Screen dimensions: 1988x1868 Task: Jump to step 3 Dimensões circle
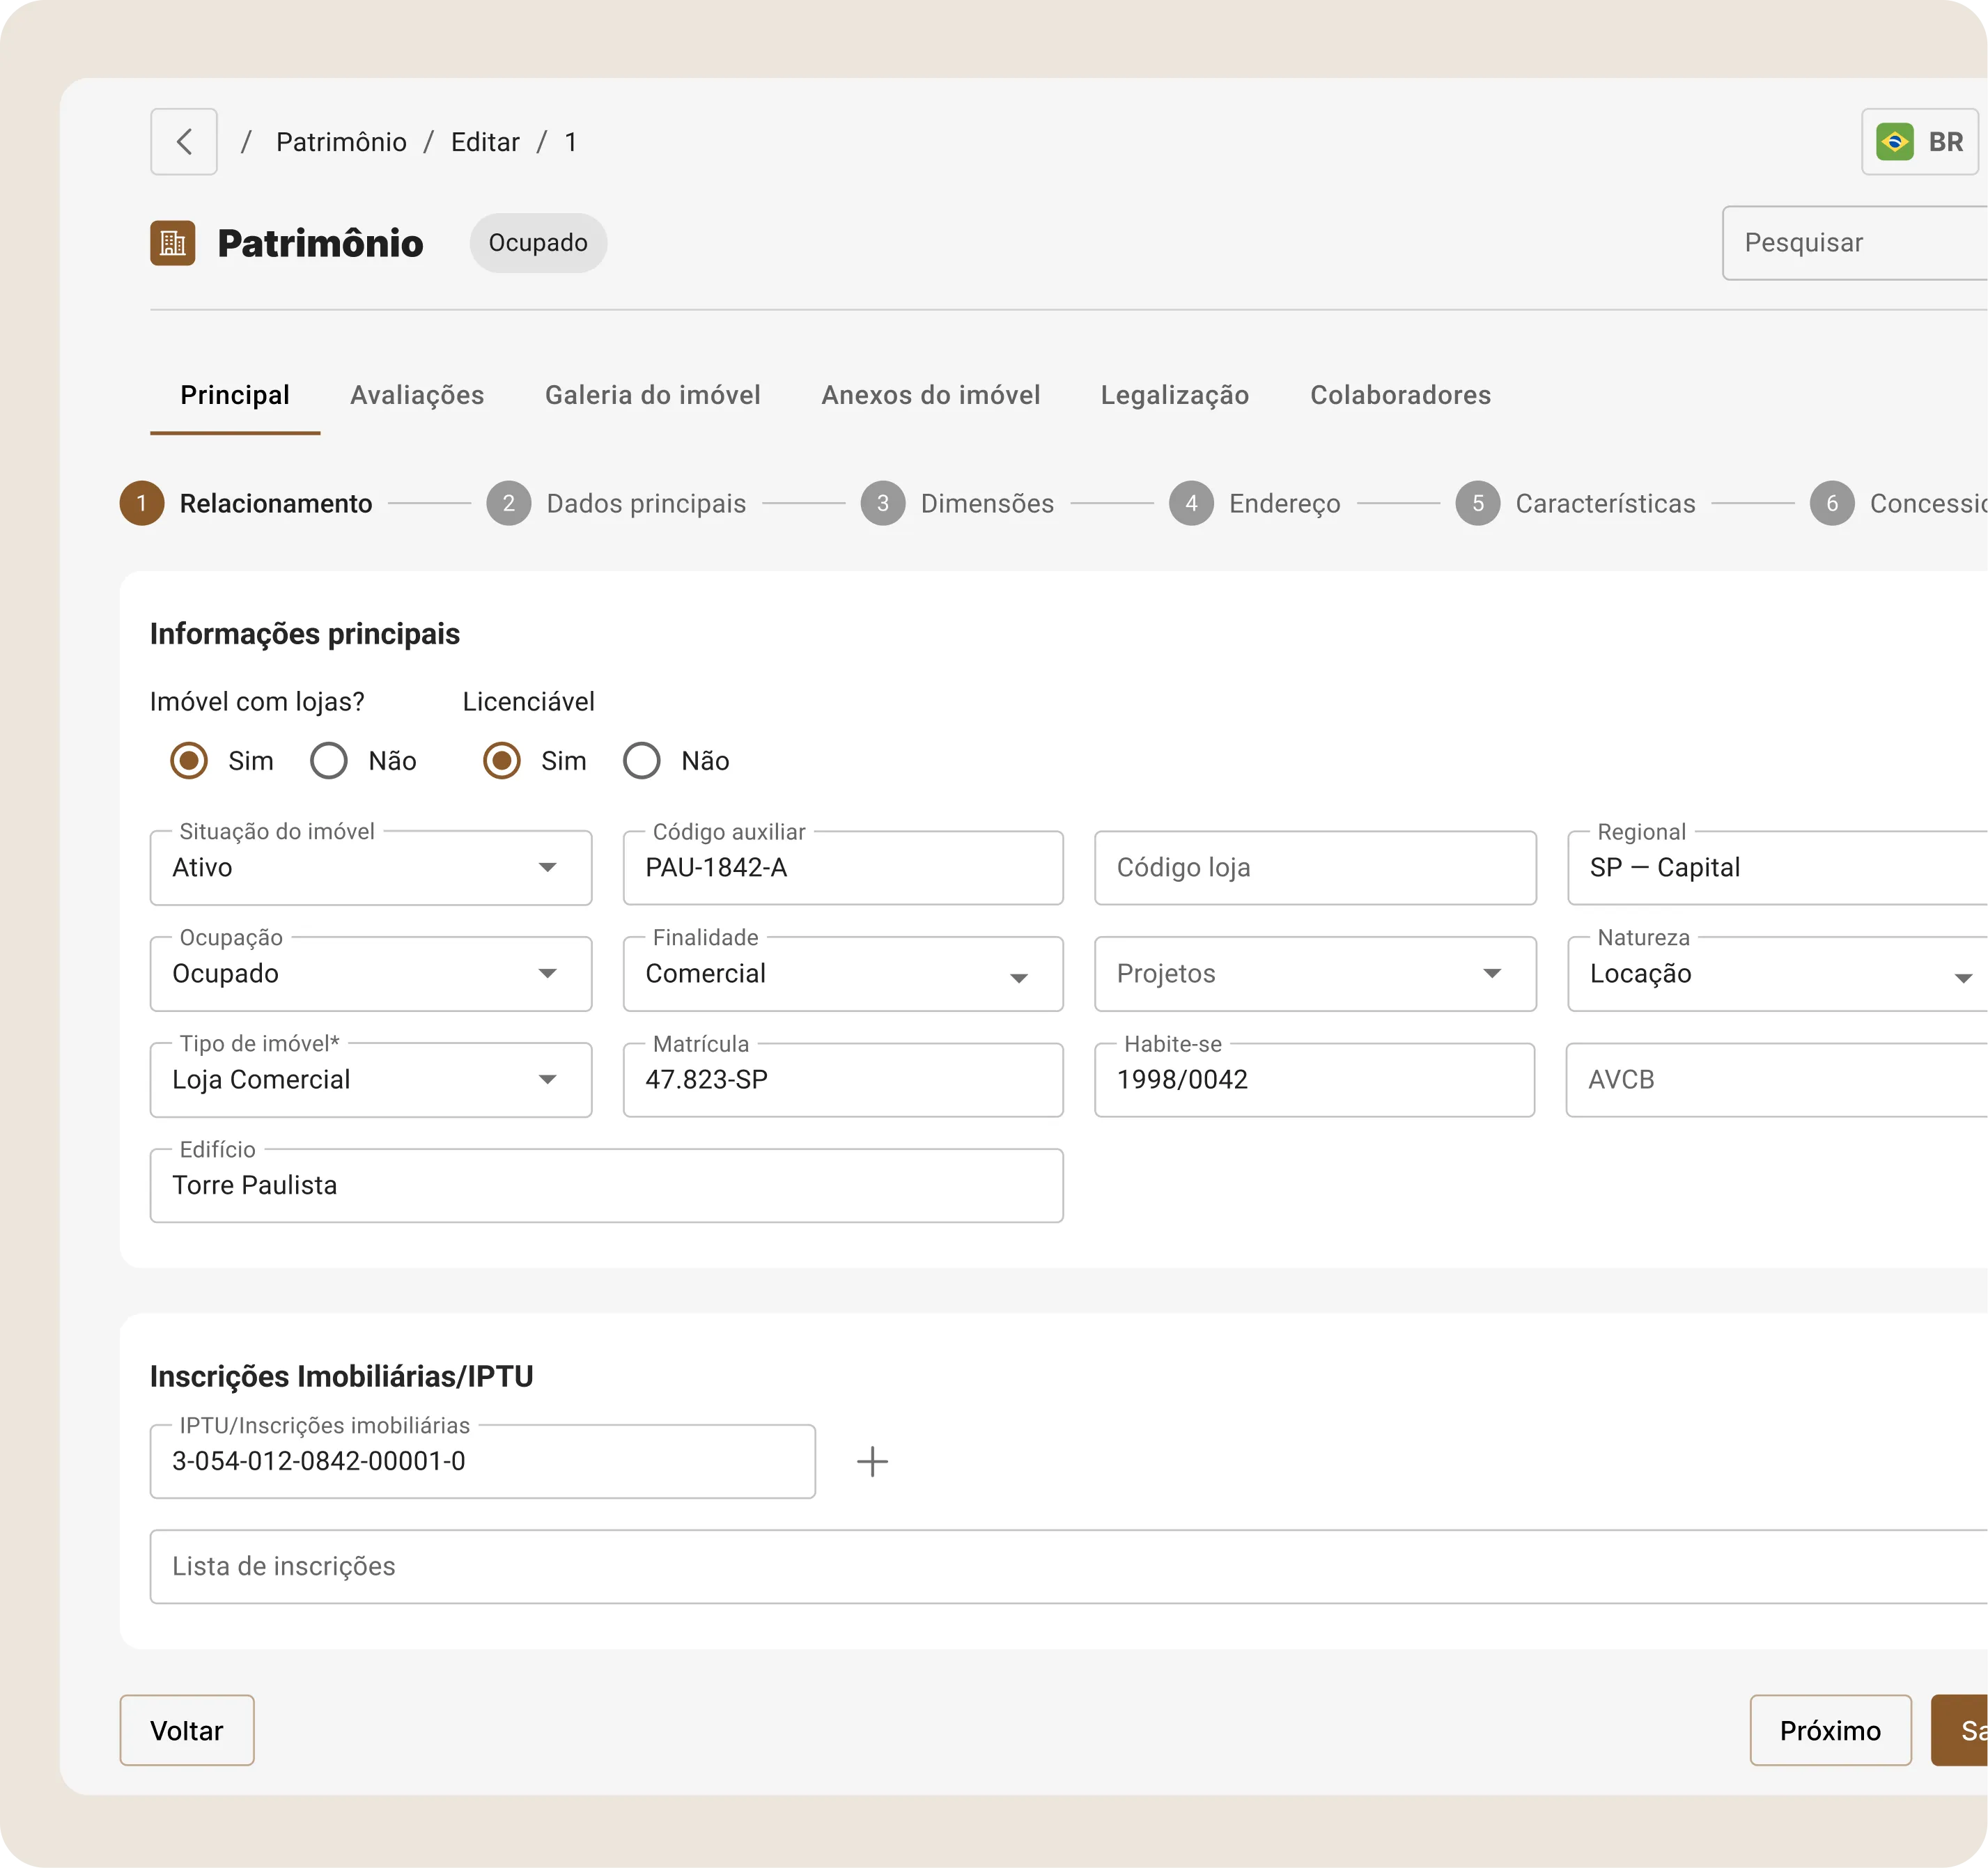[882, 503]
